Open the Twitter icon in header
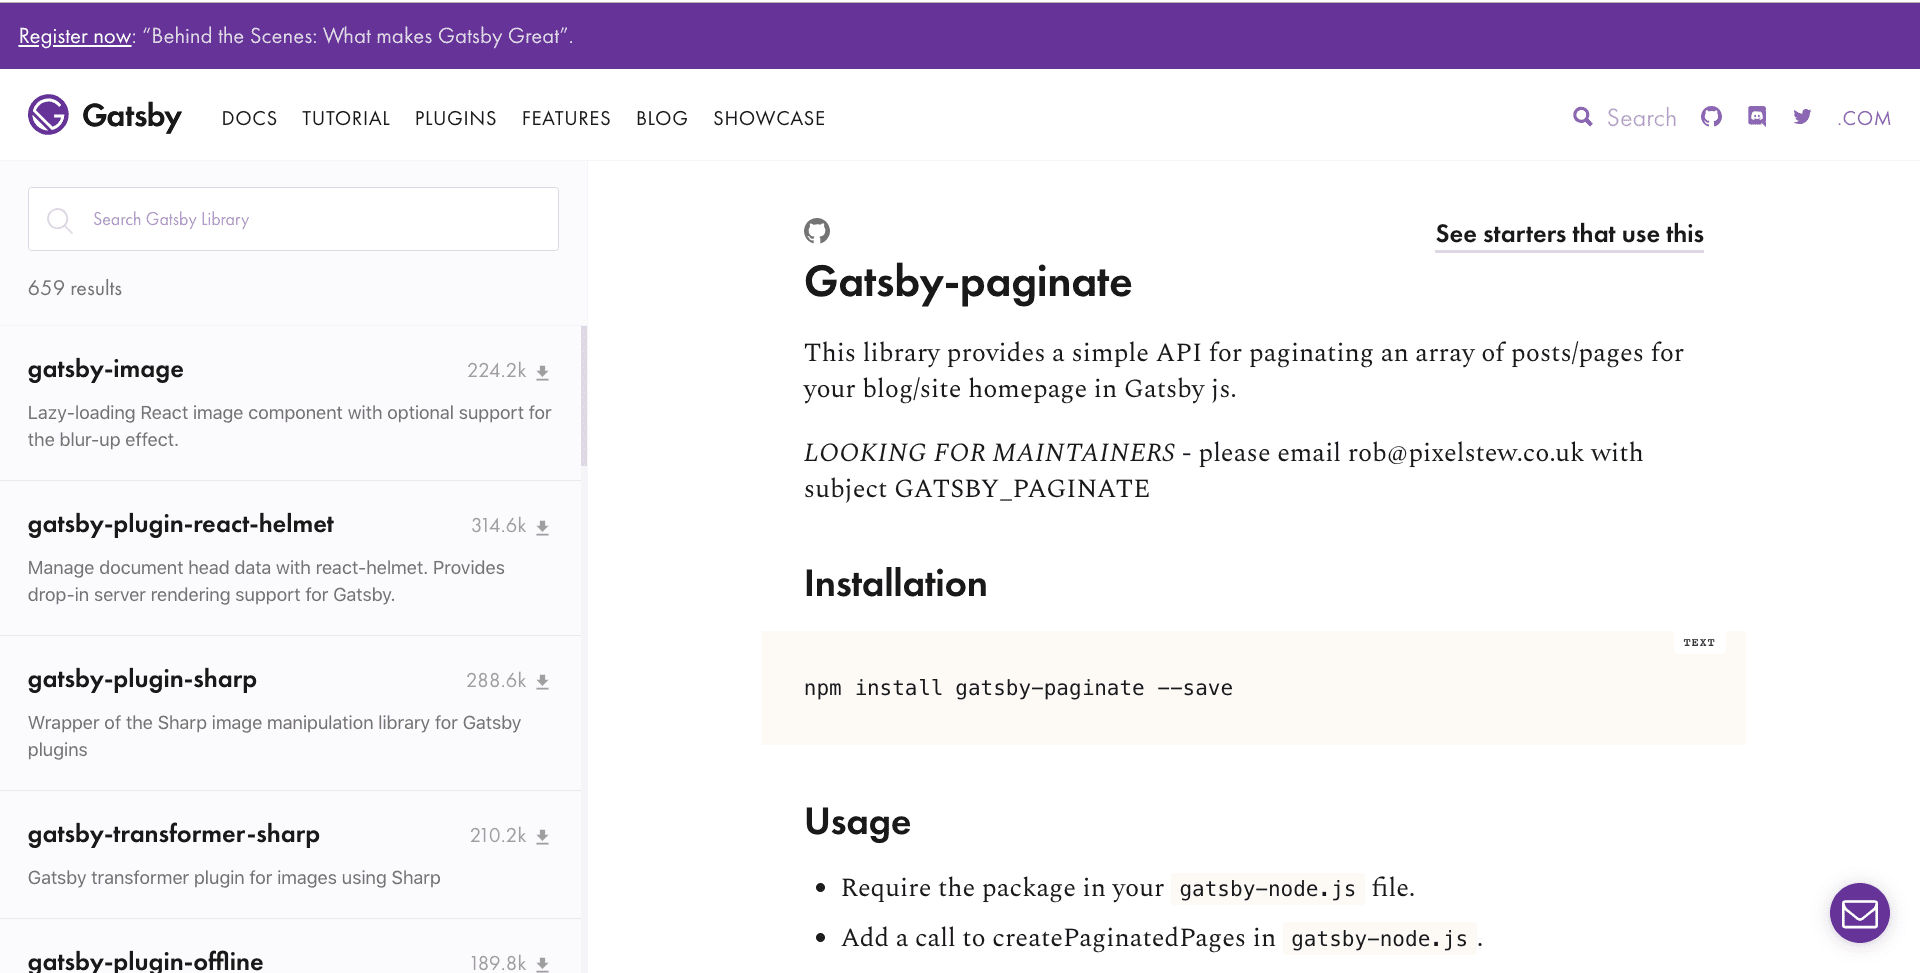This screenshot has height=973, width=1920. pyautogui.click(x=1802, y=117)
